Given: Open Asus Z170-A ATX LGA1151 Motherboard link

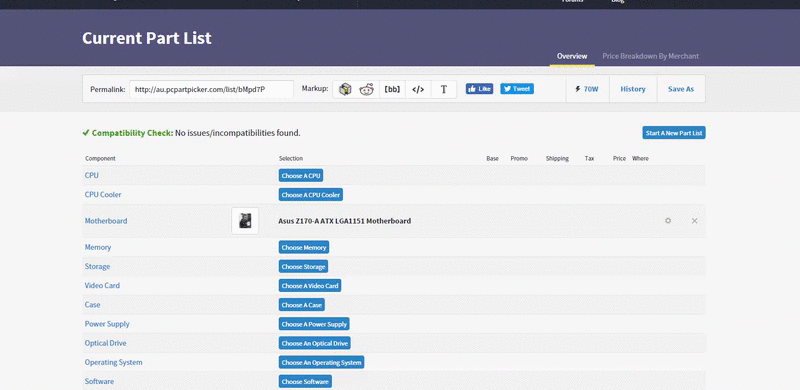Looking at the screenshot, I should [x=344, y=221].
